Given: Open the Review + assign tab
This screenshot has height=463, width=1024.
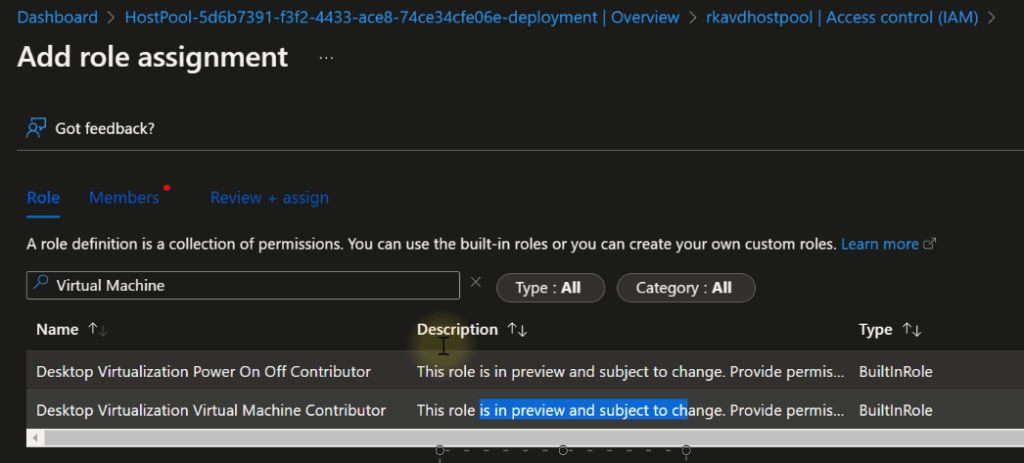Looking at the screenshot, I should click(269, 198).
